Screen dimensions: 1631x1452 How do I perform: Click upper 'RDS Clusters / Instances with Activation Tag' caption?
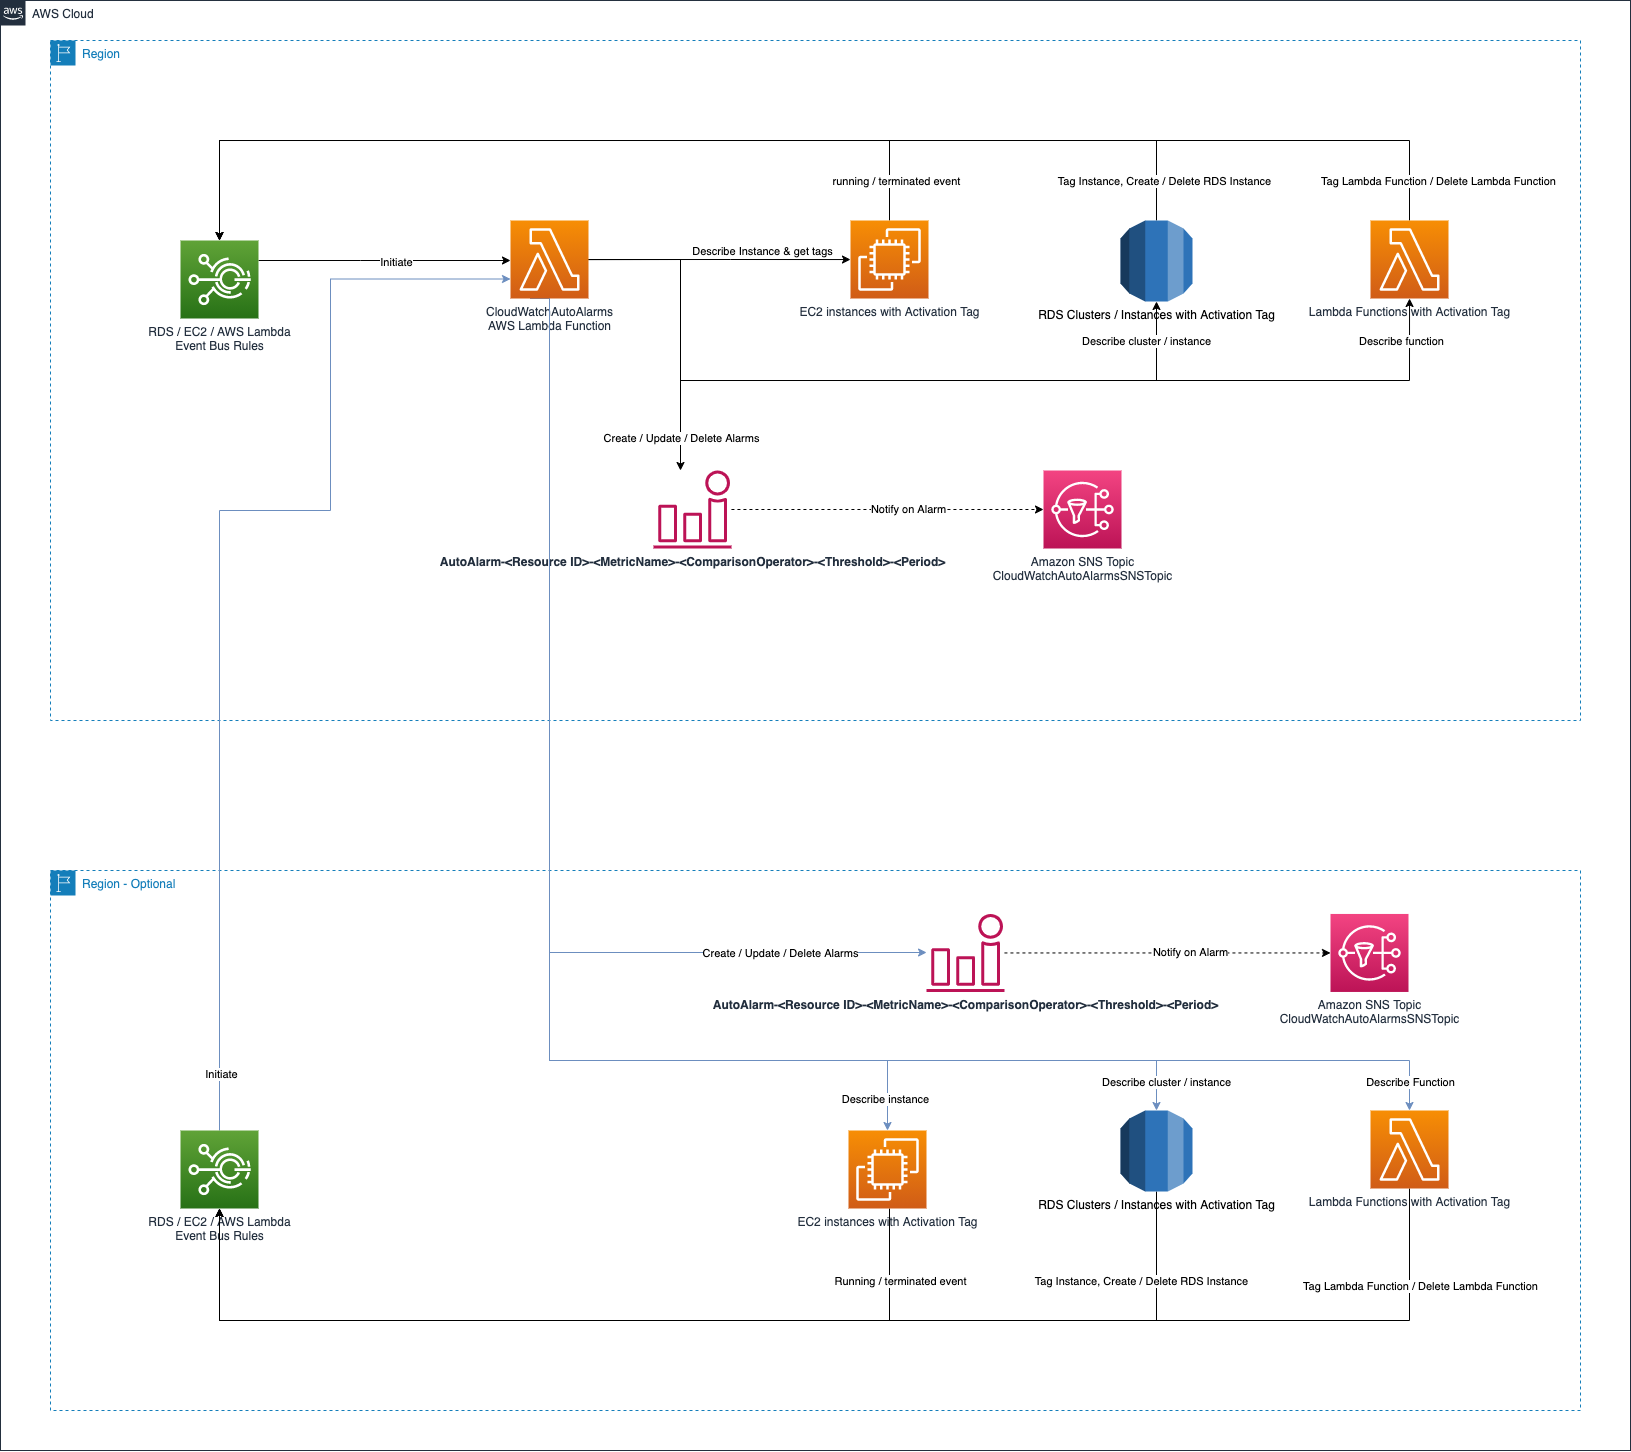tap(1156, 315)
